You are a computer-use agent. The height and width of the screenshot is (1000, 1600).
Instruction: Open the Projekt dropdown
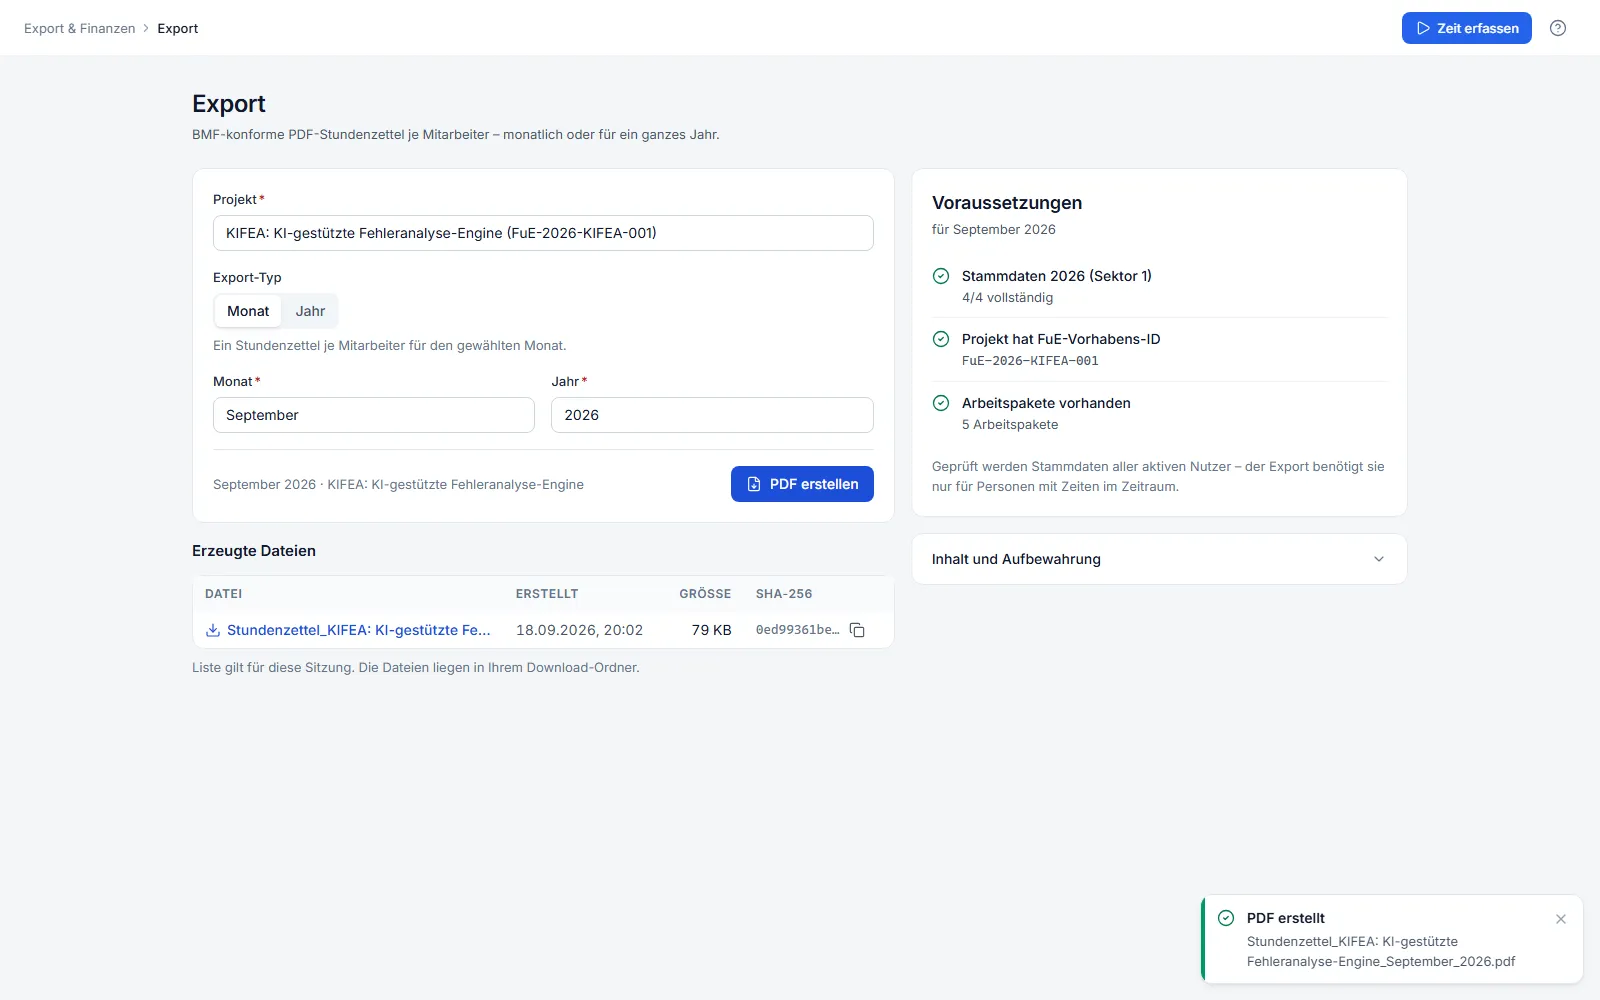(x=543, y=233)
